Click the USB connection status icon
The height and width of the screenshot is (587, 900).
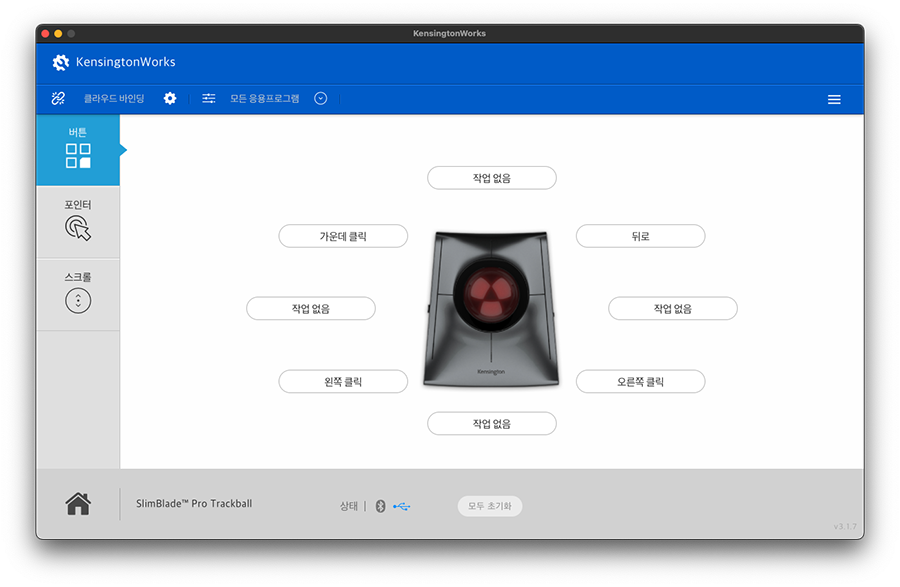point(402,506)
